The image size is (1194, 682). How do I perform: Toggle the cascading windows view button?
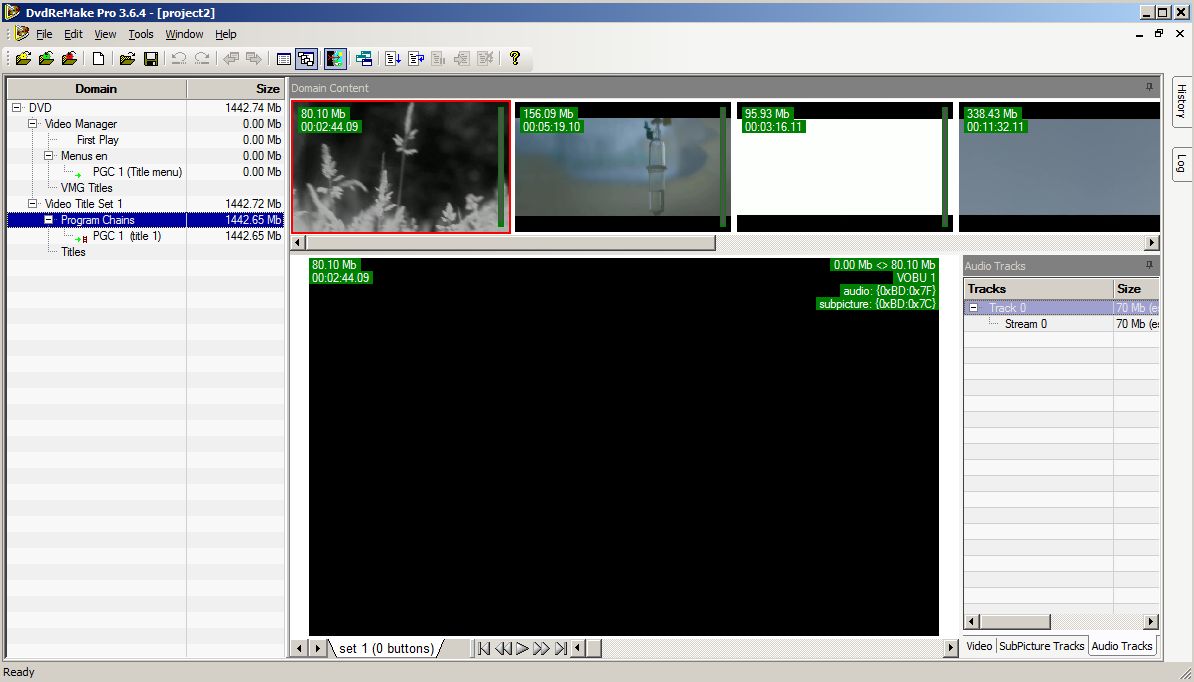(x=307, y=59)
